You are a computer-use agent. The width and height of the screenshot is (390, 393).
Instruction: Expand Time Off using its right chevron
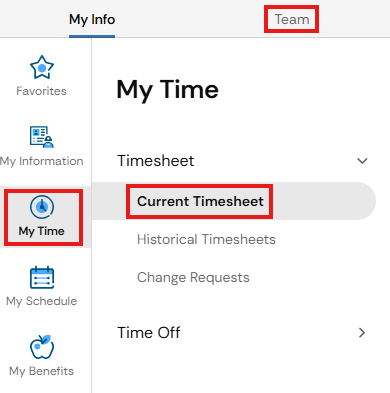pyautogui.click(x=362, y=333)
